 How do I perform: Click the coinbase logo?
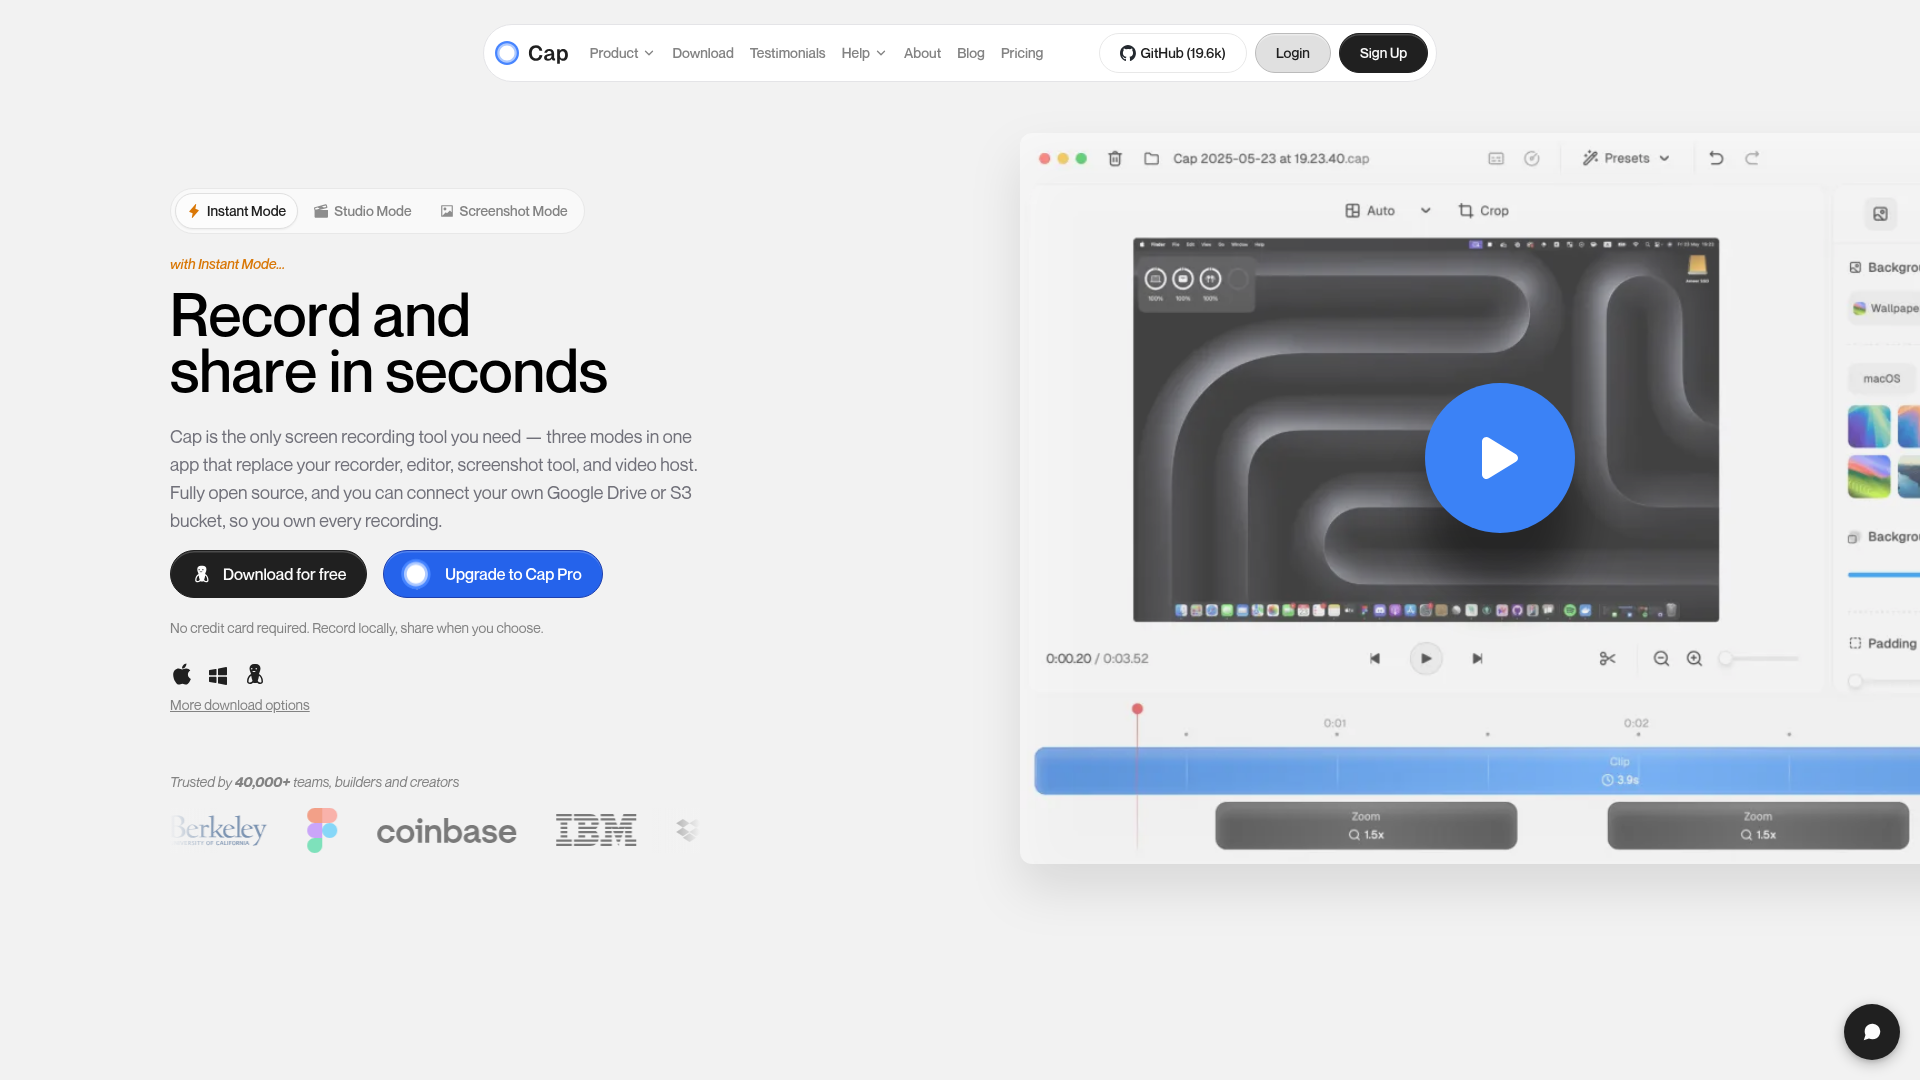click(x=446, y=831)
